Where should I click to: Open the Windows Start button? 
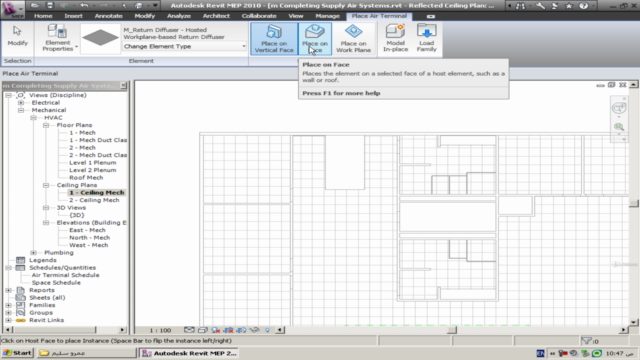click(17, 353)
